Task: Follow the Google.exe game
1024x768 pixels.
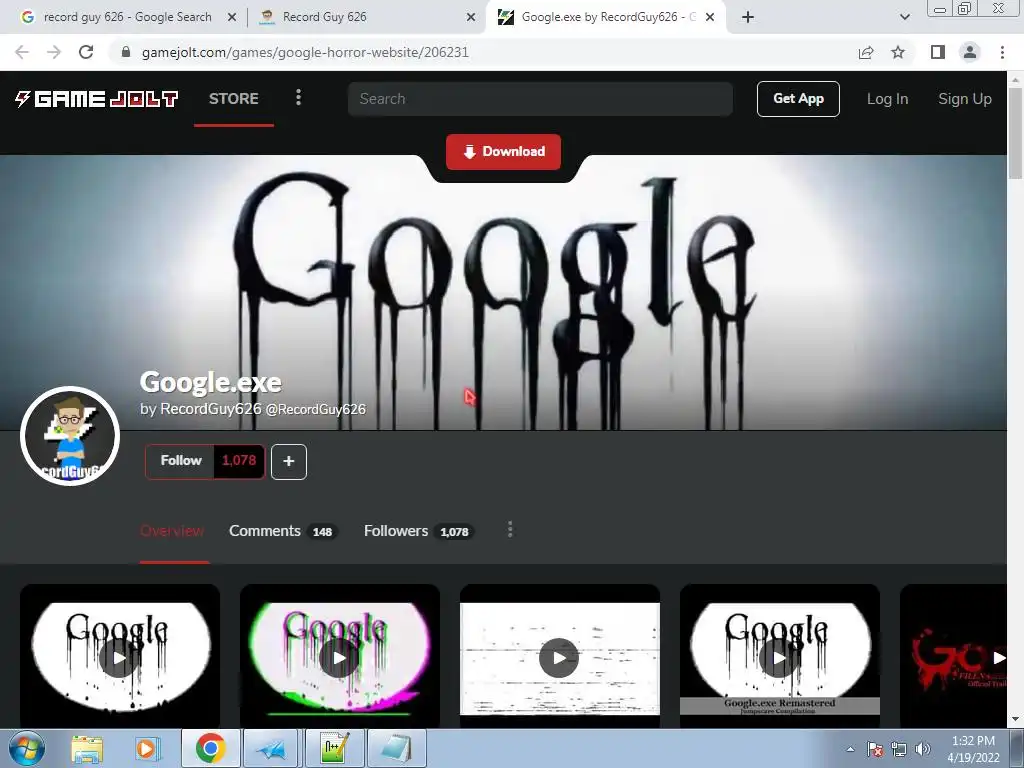Action: [x=180, y=461]
